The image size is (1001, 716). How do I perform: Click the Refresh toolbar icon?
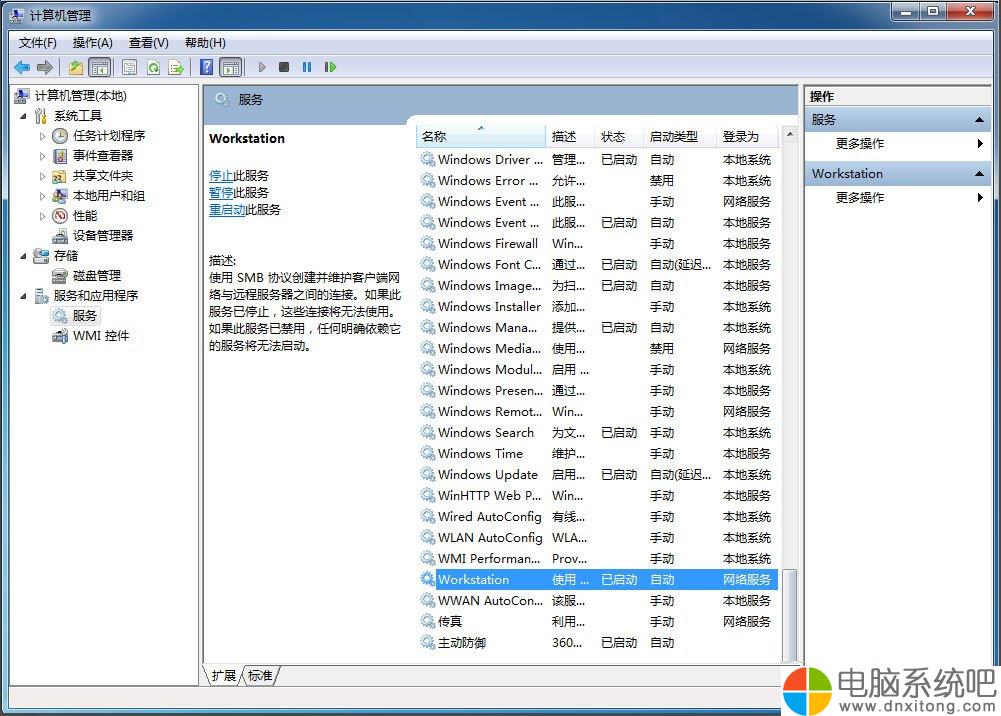tap(153, 67)
